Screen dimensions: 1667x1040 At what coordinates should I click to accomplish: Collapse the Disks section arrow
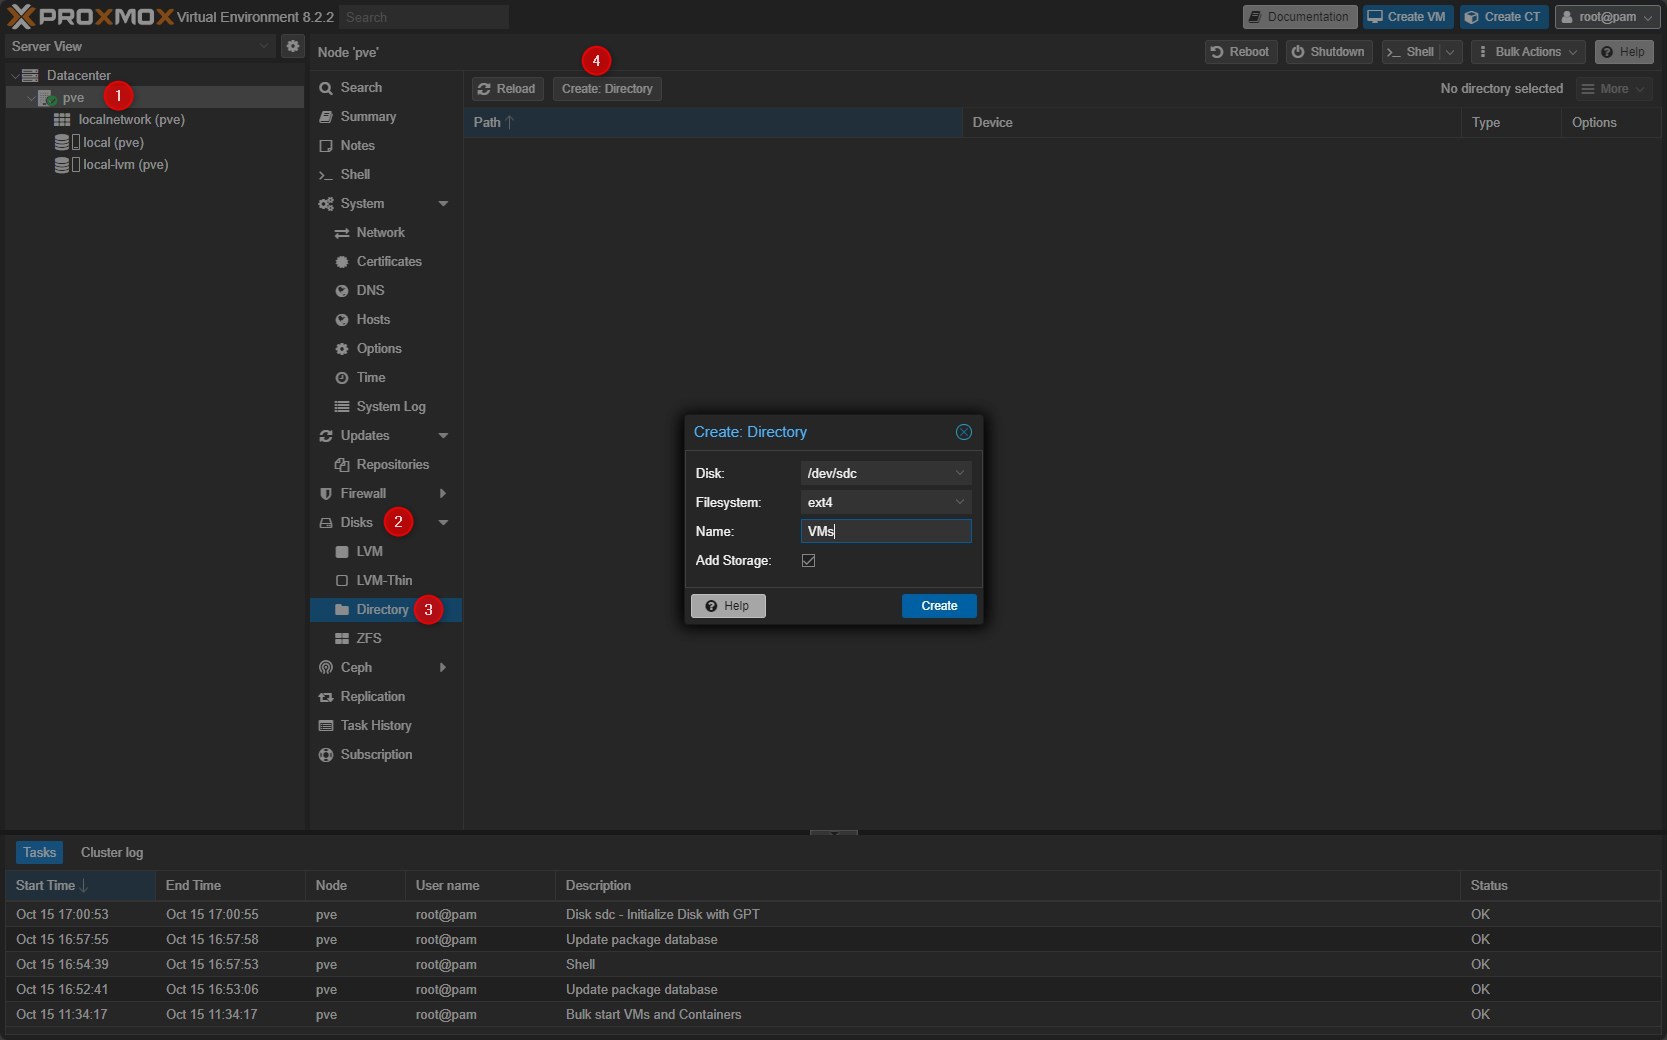pyautogui.click(x=443, y=523)
